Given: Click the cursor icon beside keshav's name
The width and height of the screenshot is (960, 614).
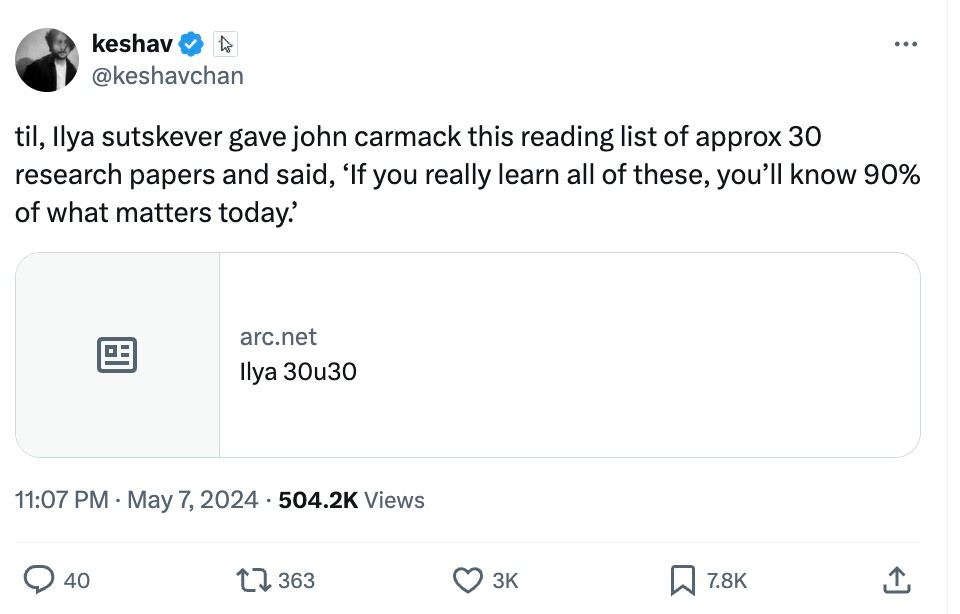Looking at the screenshot, I should click(226, 43).
